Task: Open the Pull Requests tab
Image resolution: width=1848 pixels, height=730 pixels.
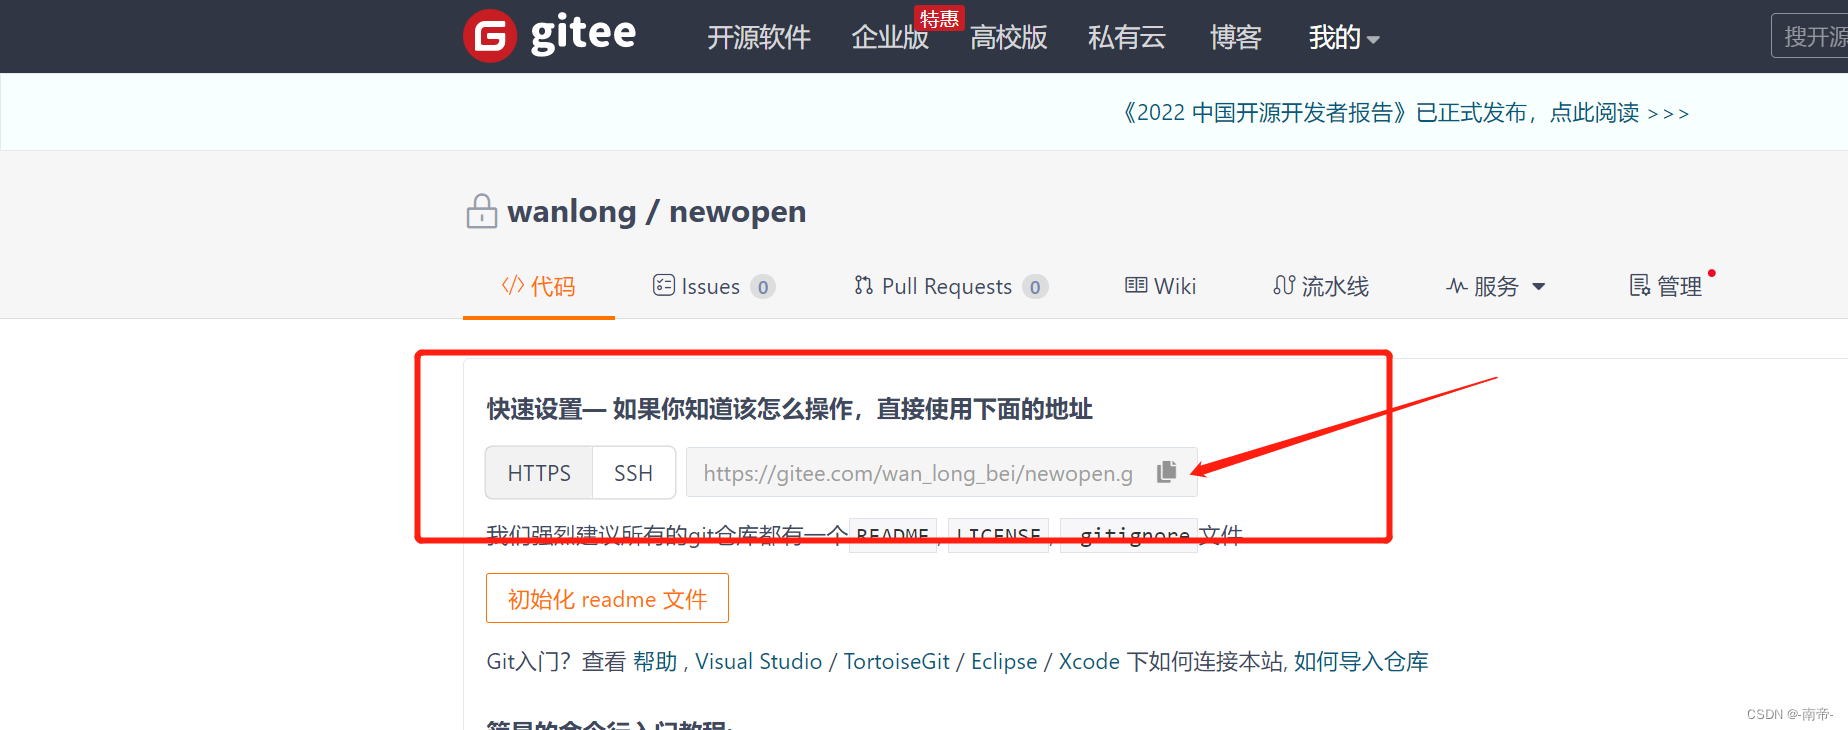Action: pos(951,286)
